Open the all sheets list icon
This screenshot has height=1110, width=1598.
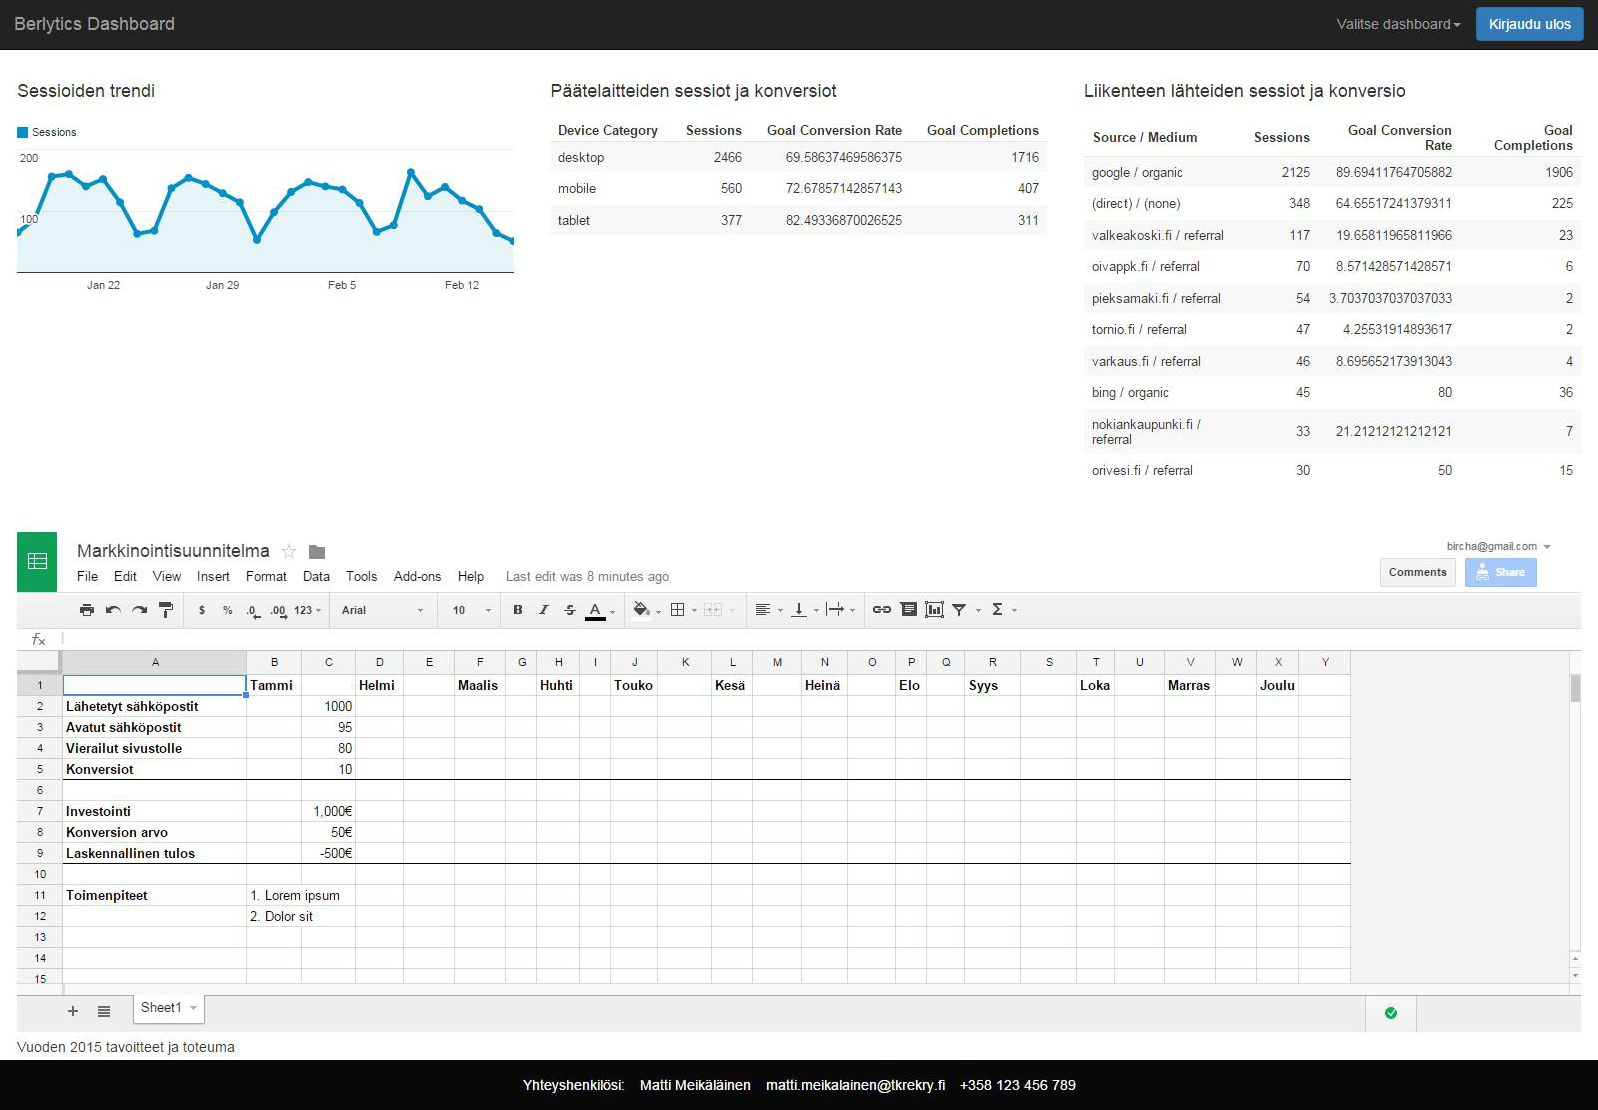point(104,1011)
